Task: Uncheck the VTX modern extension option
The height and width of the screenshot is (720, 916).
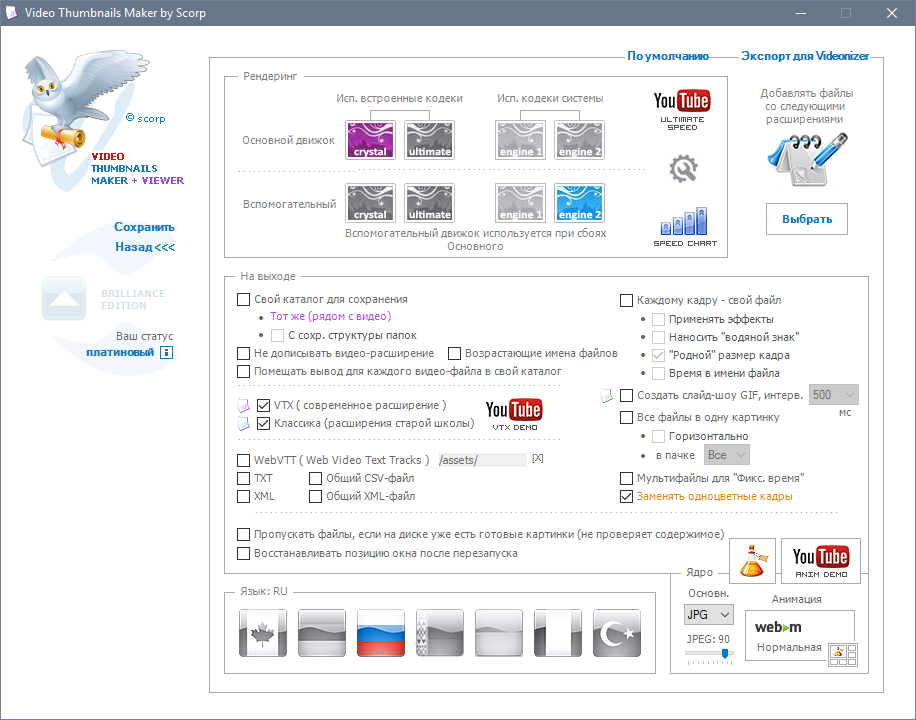Action: point(264,406)
